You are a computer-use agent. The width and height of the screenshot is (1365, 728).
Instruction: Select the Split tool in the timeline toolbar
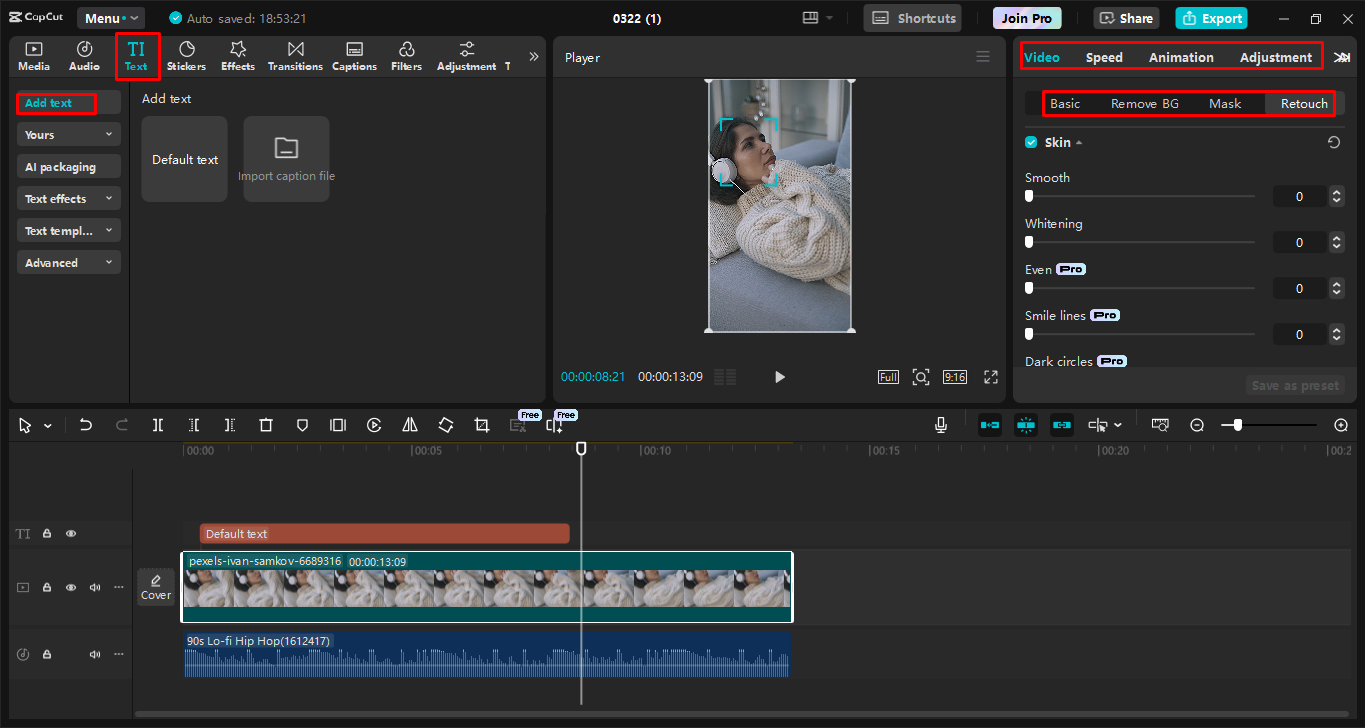click(157, 425)
